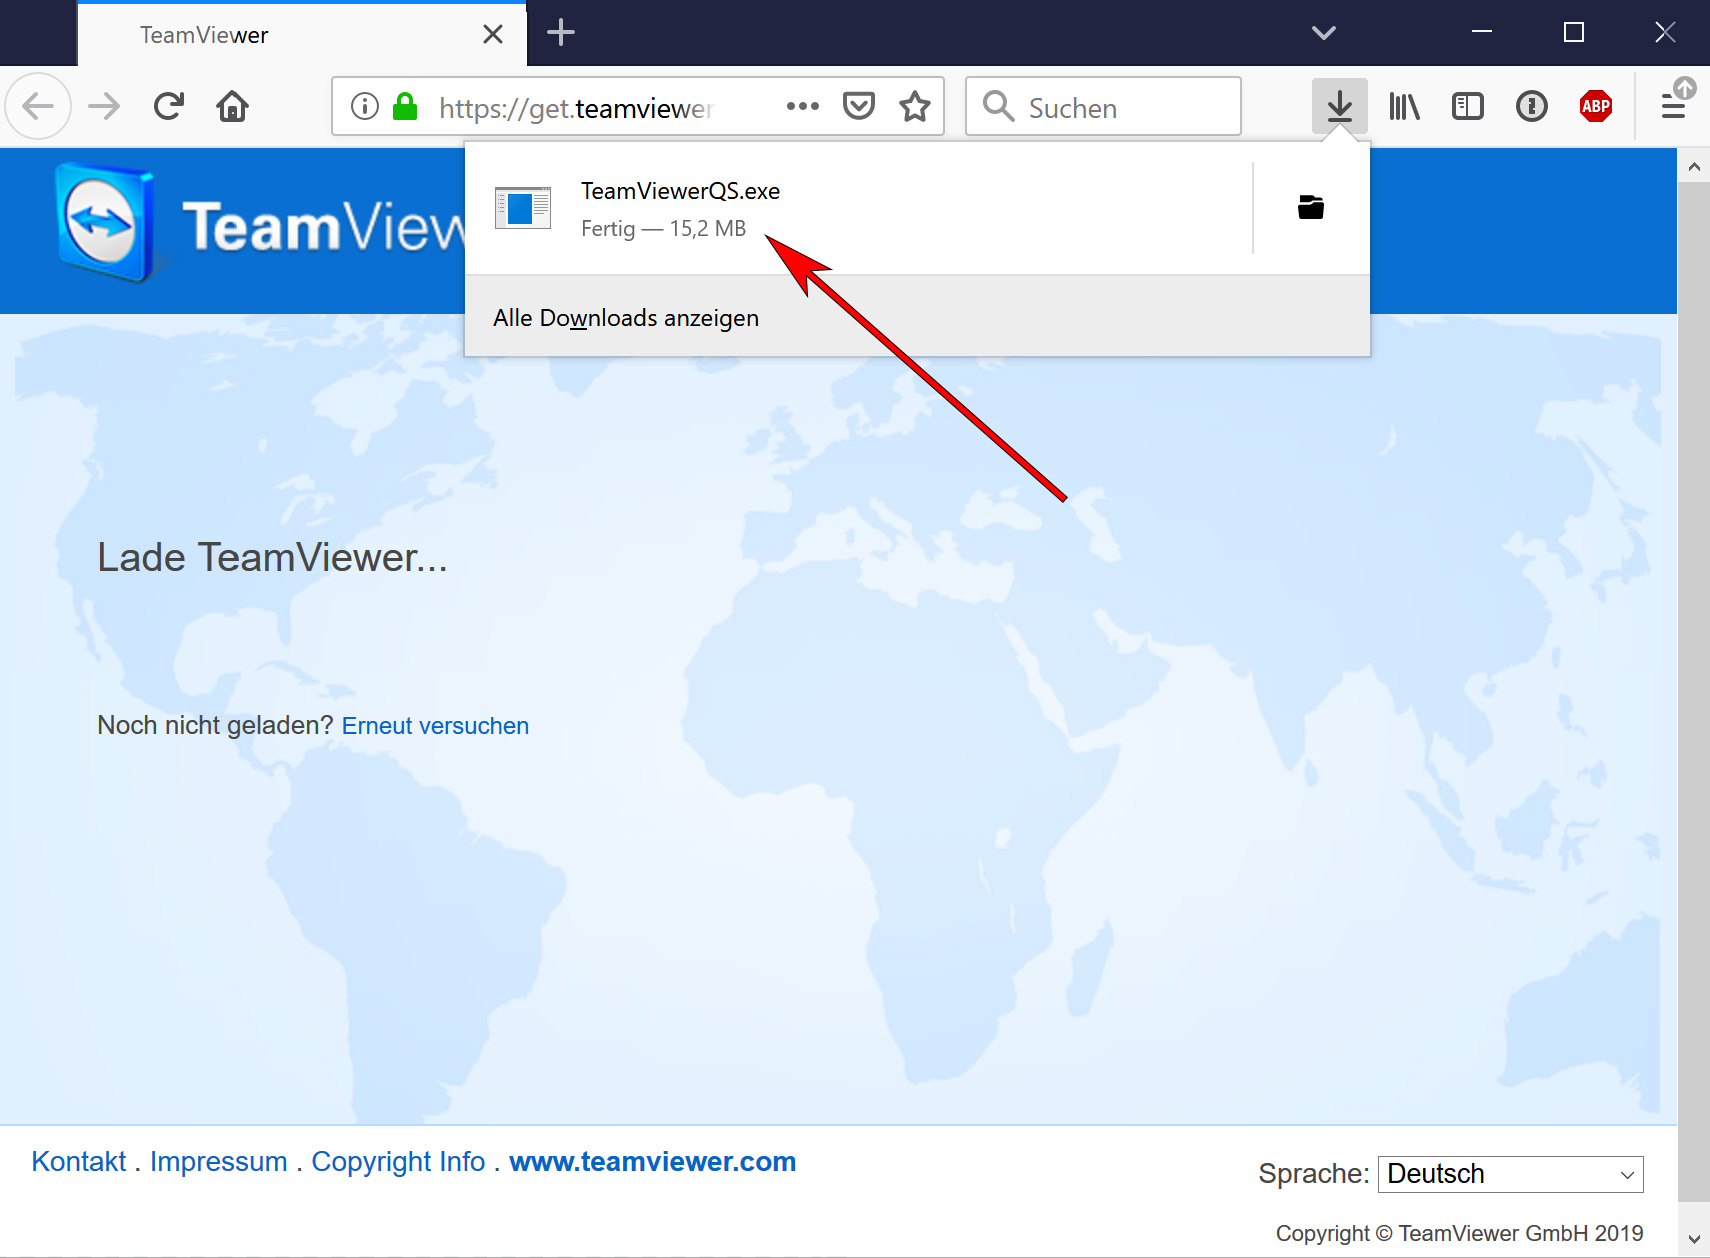Choose Alle Downloads anzeigen
The width and height of the screenshot is (1710, 1258).
[x=917, y=317]
